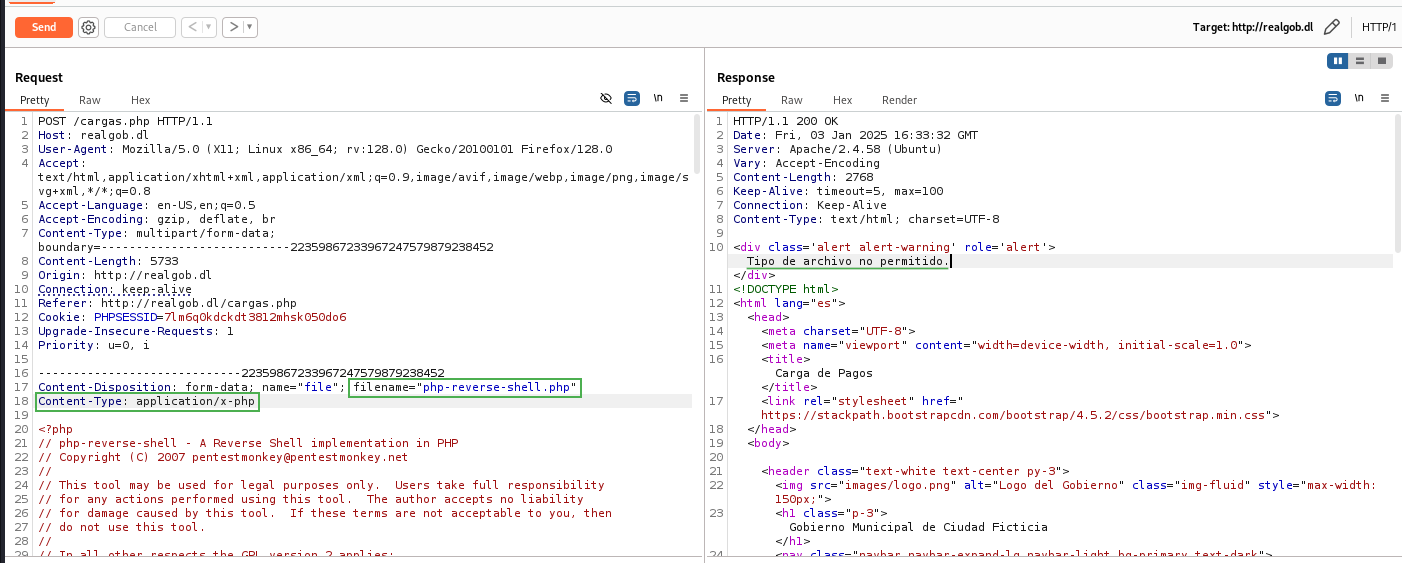Click the Accept-Language header line
Viewport: 1402px width, 563px height.
(x=146, y=205)
